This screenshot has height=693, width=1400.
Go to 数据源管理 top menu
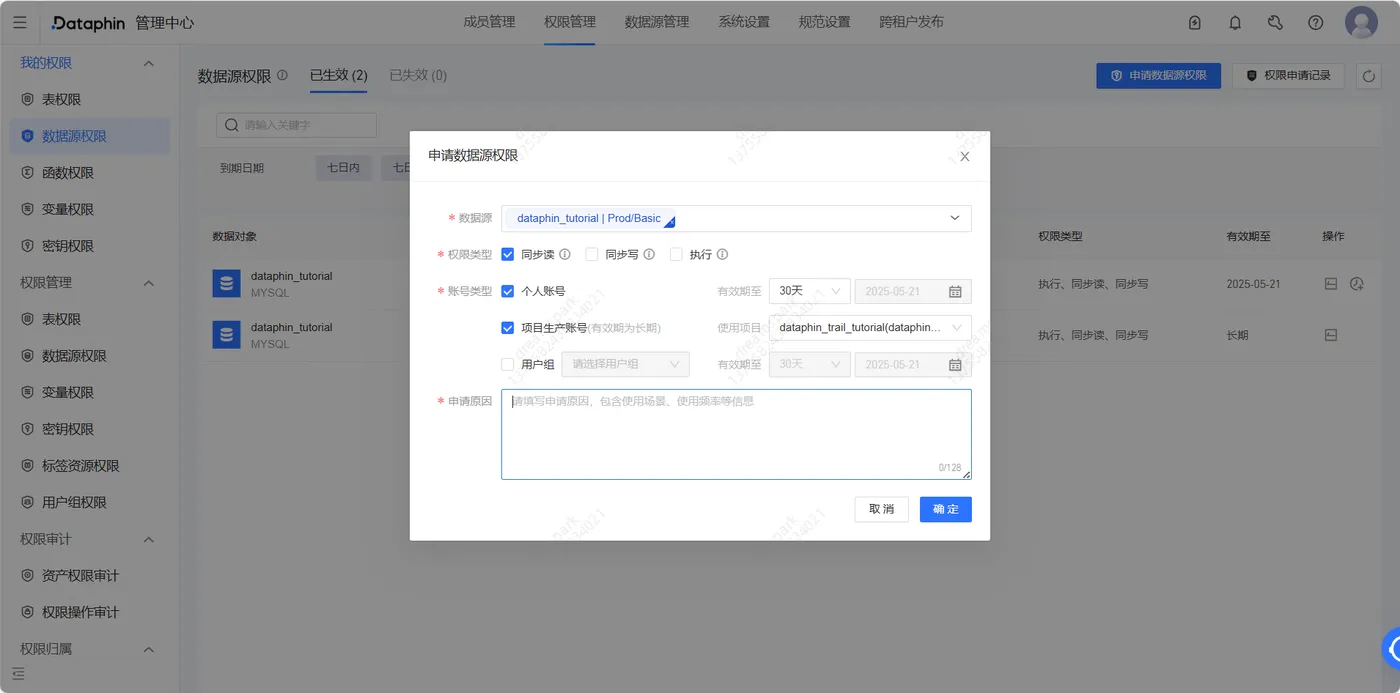pyautogui.click(x=657, y=22)
